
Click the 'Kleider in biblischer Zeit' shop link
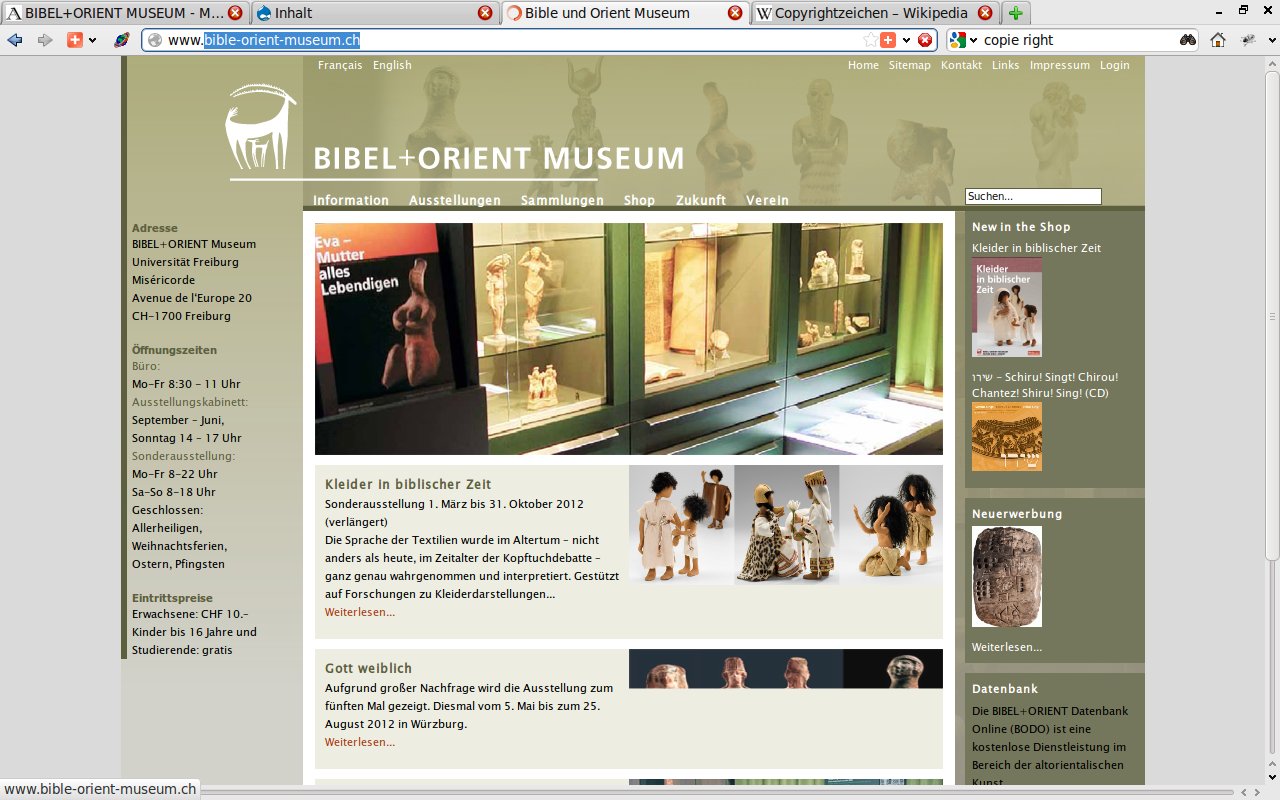click(x=1036, y=248)
